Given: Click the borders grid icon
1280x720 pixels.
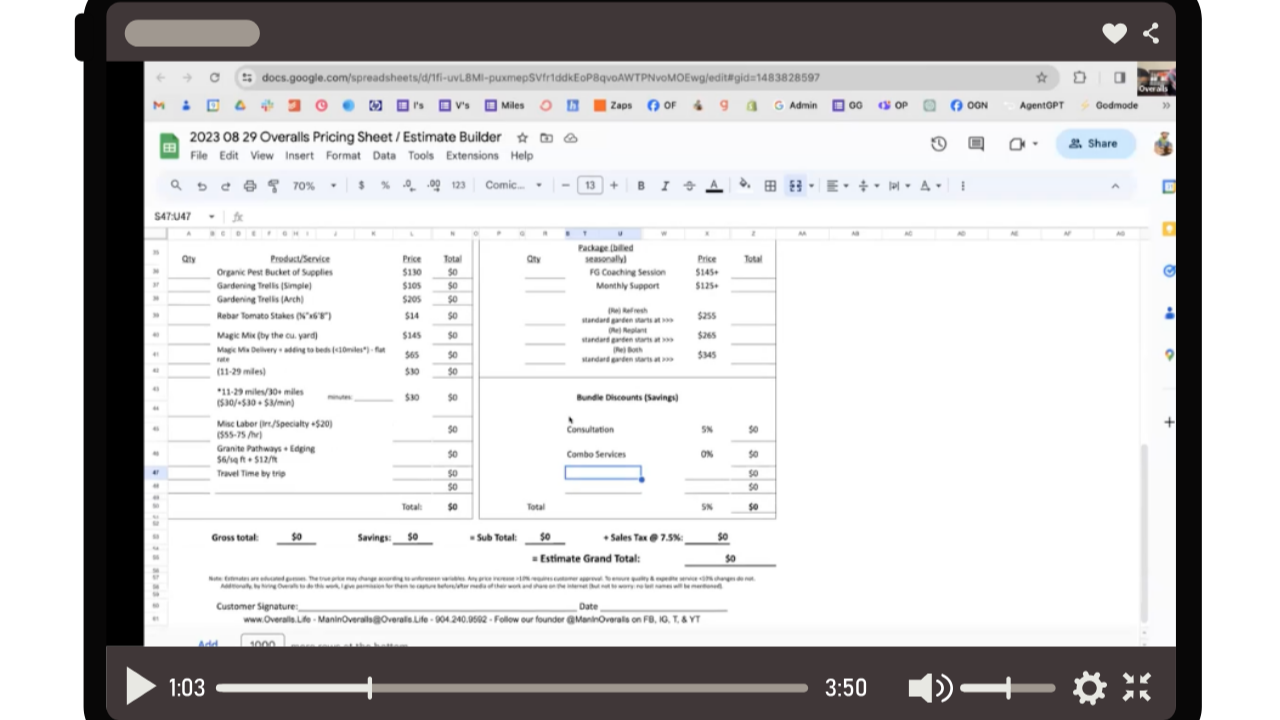Looking at the screenshot, I should (770, 186).
